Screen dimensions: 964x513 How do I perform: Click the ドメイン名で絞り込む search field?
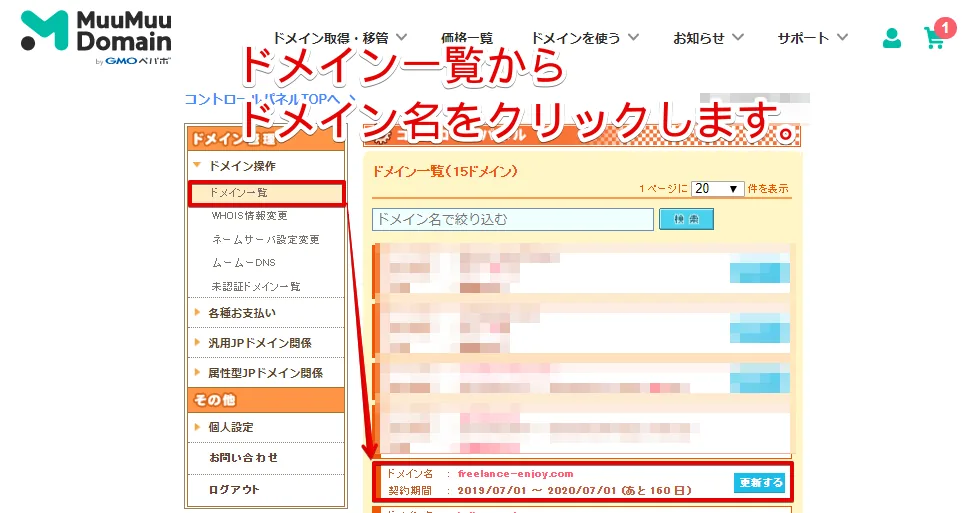[513, 220]
